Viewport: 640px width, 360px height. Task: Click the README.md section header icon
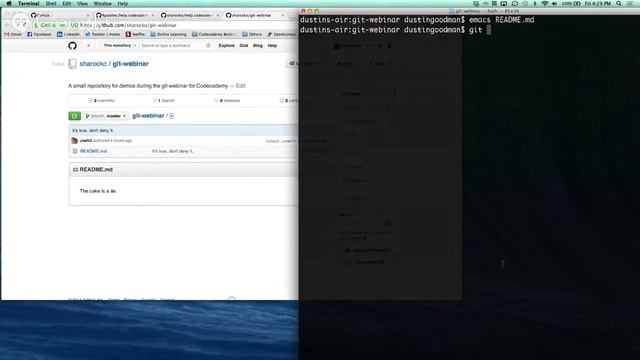click(75, 169)
